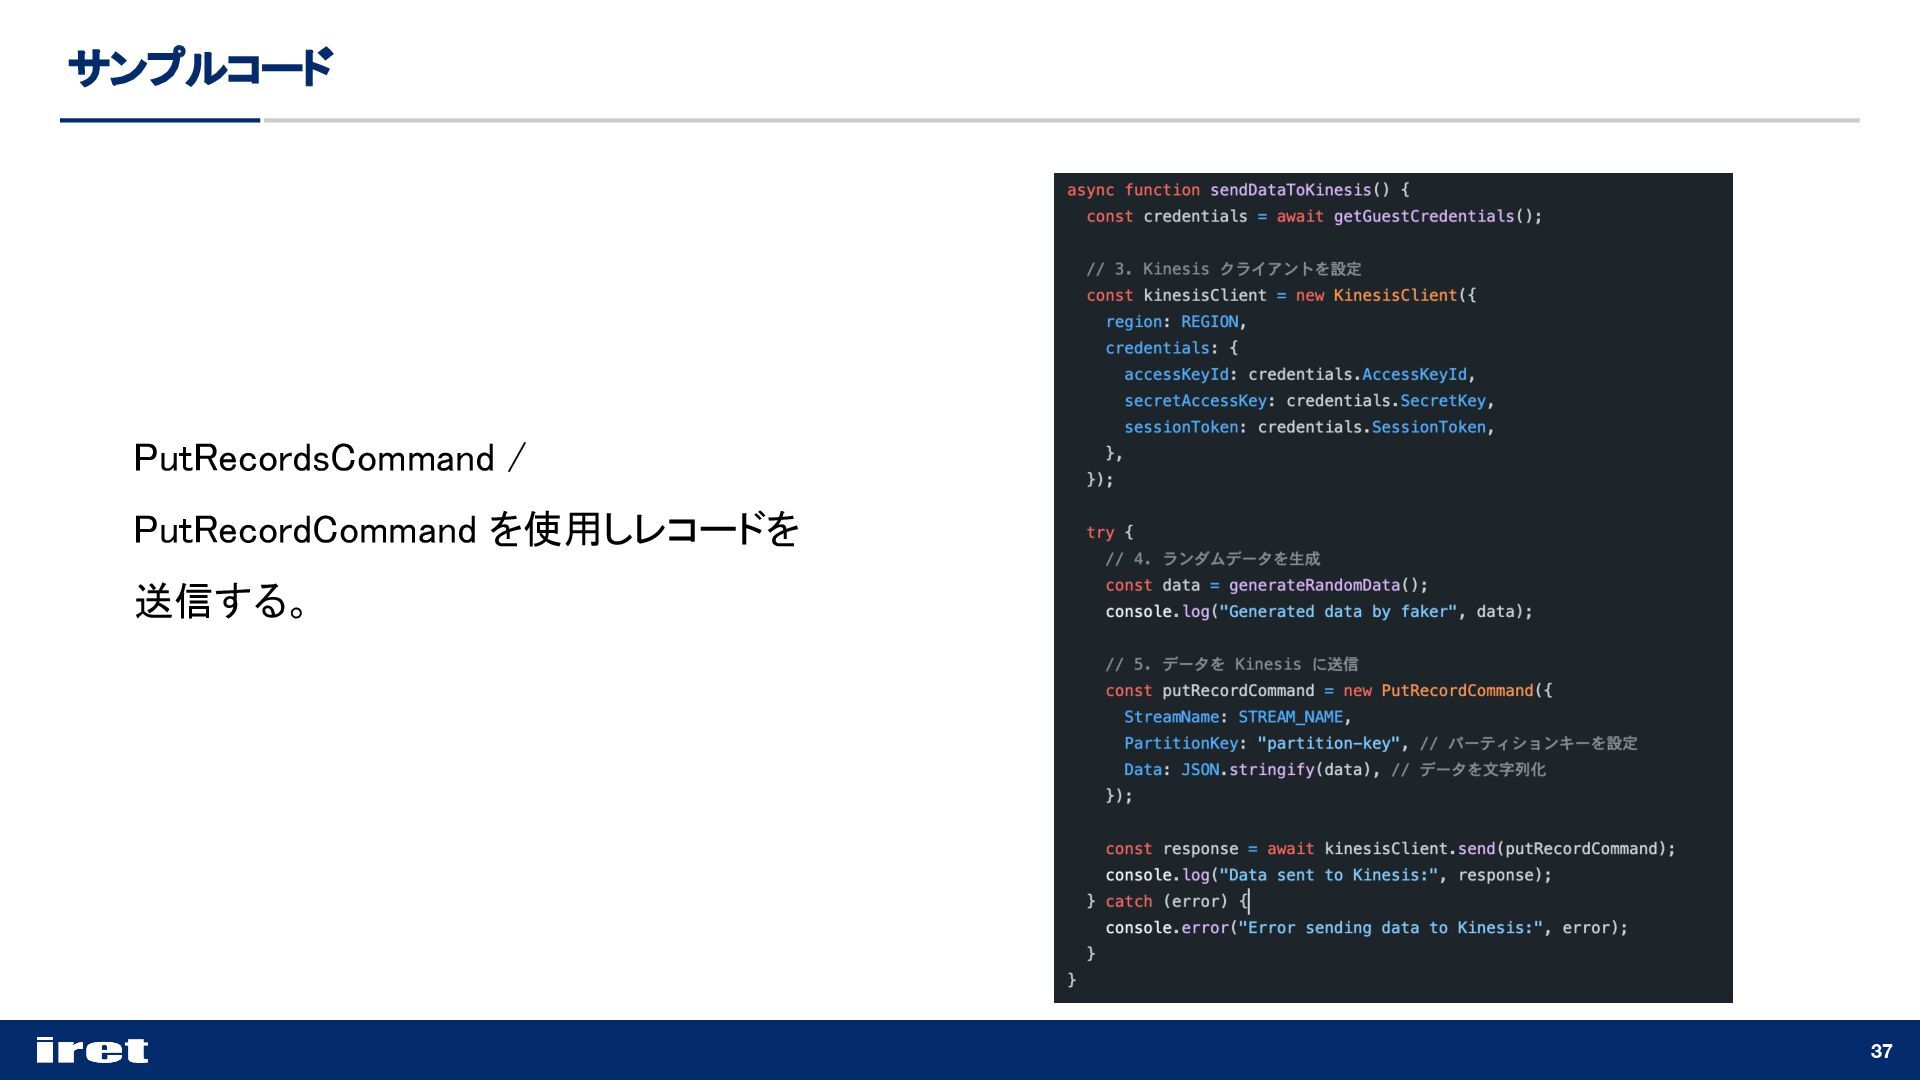This screenshot has width=1920, height=1080.
Task: Click credentials.AccessKeyId in code
Action: tap(1358, 374)
